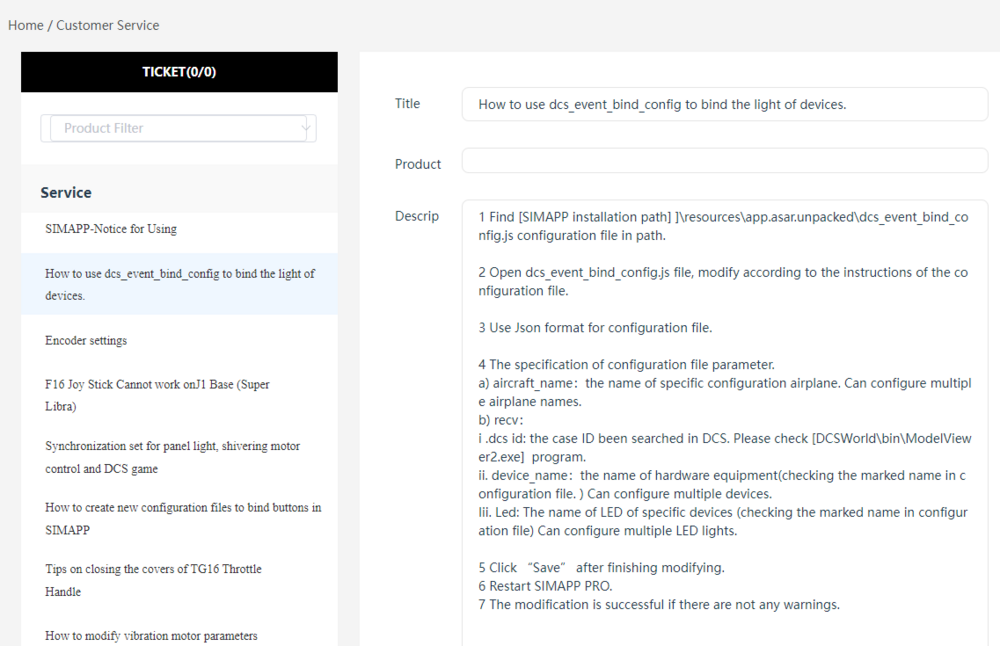Click into the Product Filter box

[170, 128]
